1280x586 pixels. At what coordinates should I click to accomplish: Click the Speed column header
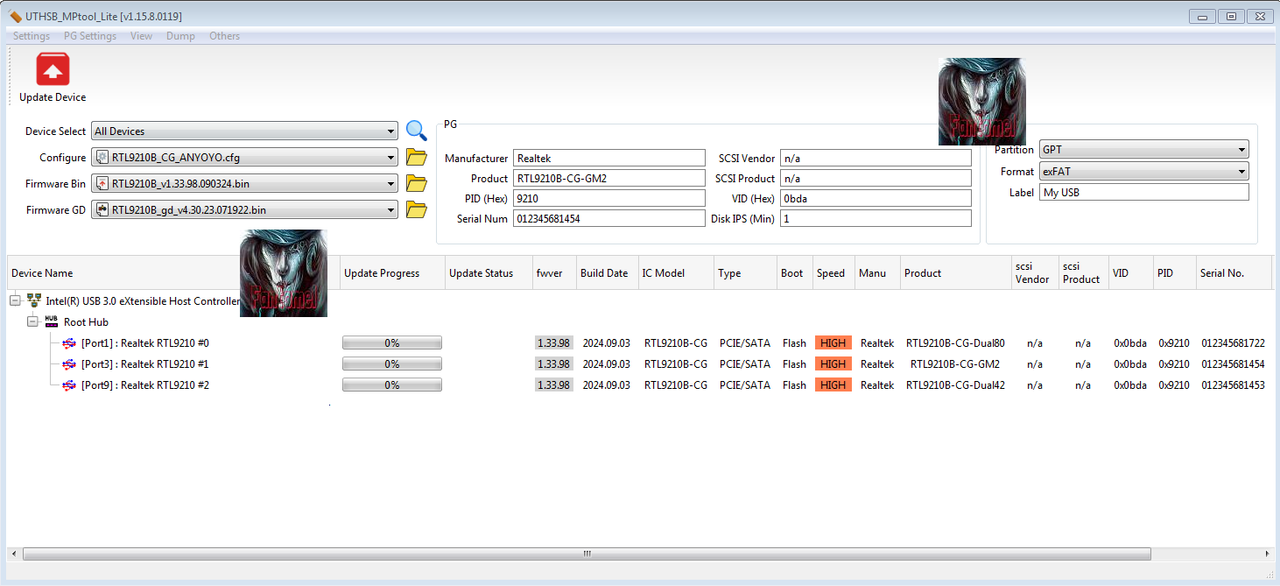click(833, 273)
